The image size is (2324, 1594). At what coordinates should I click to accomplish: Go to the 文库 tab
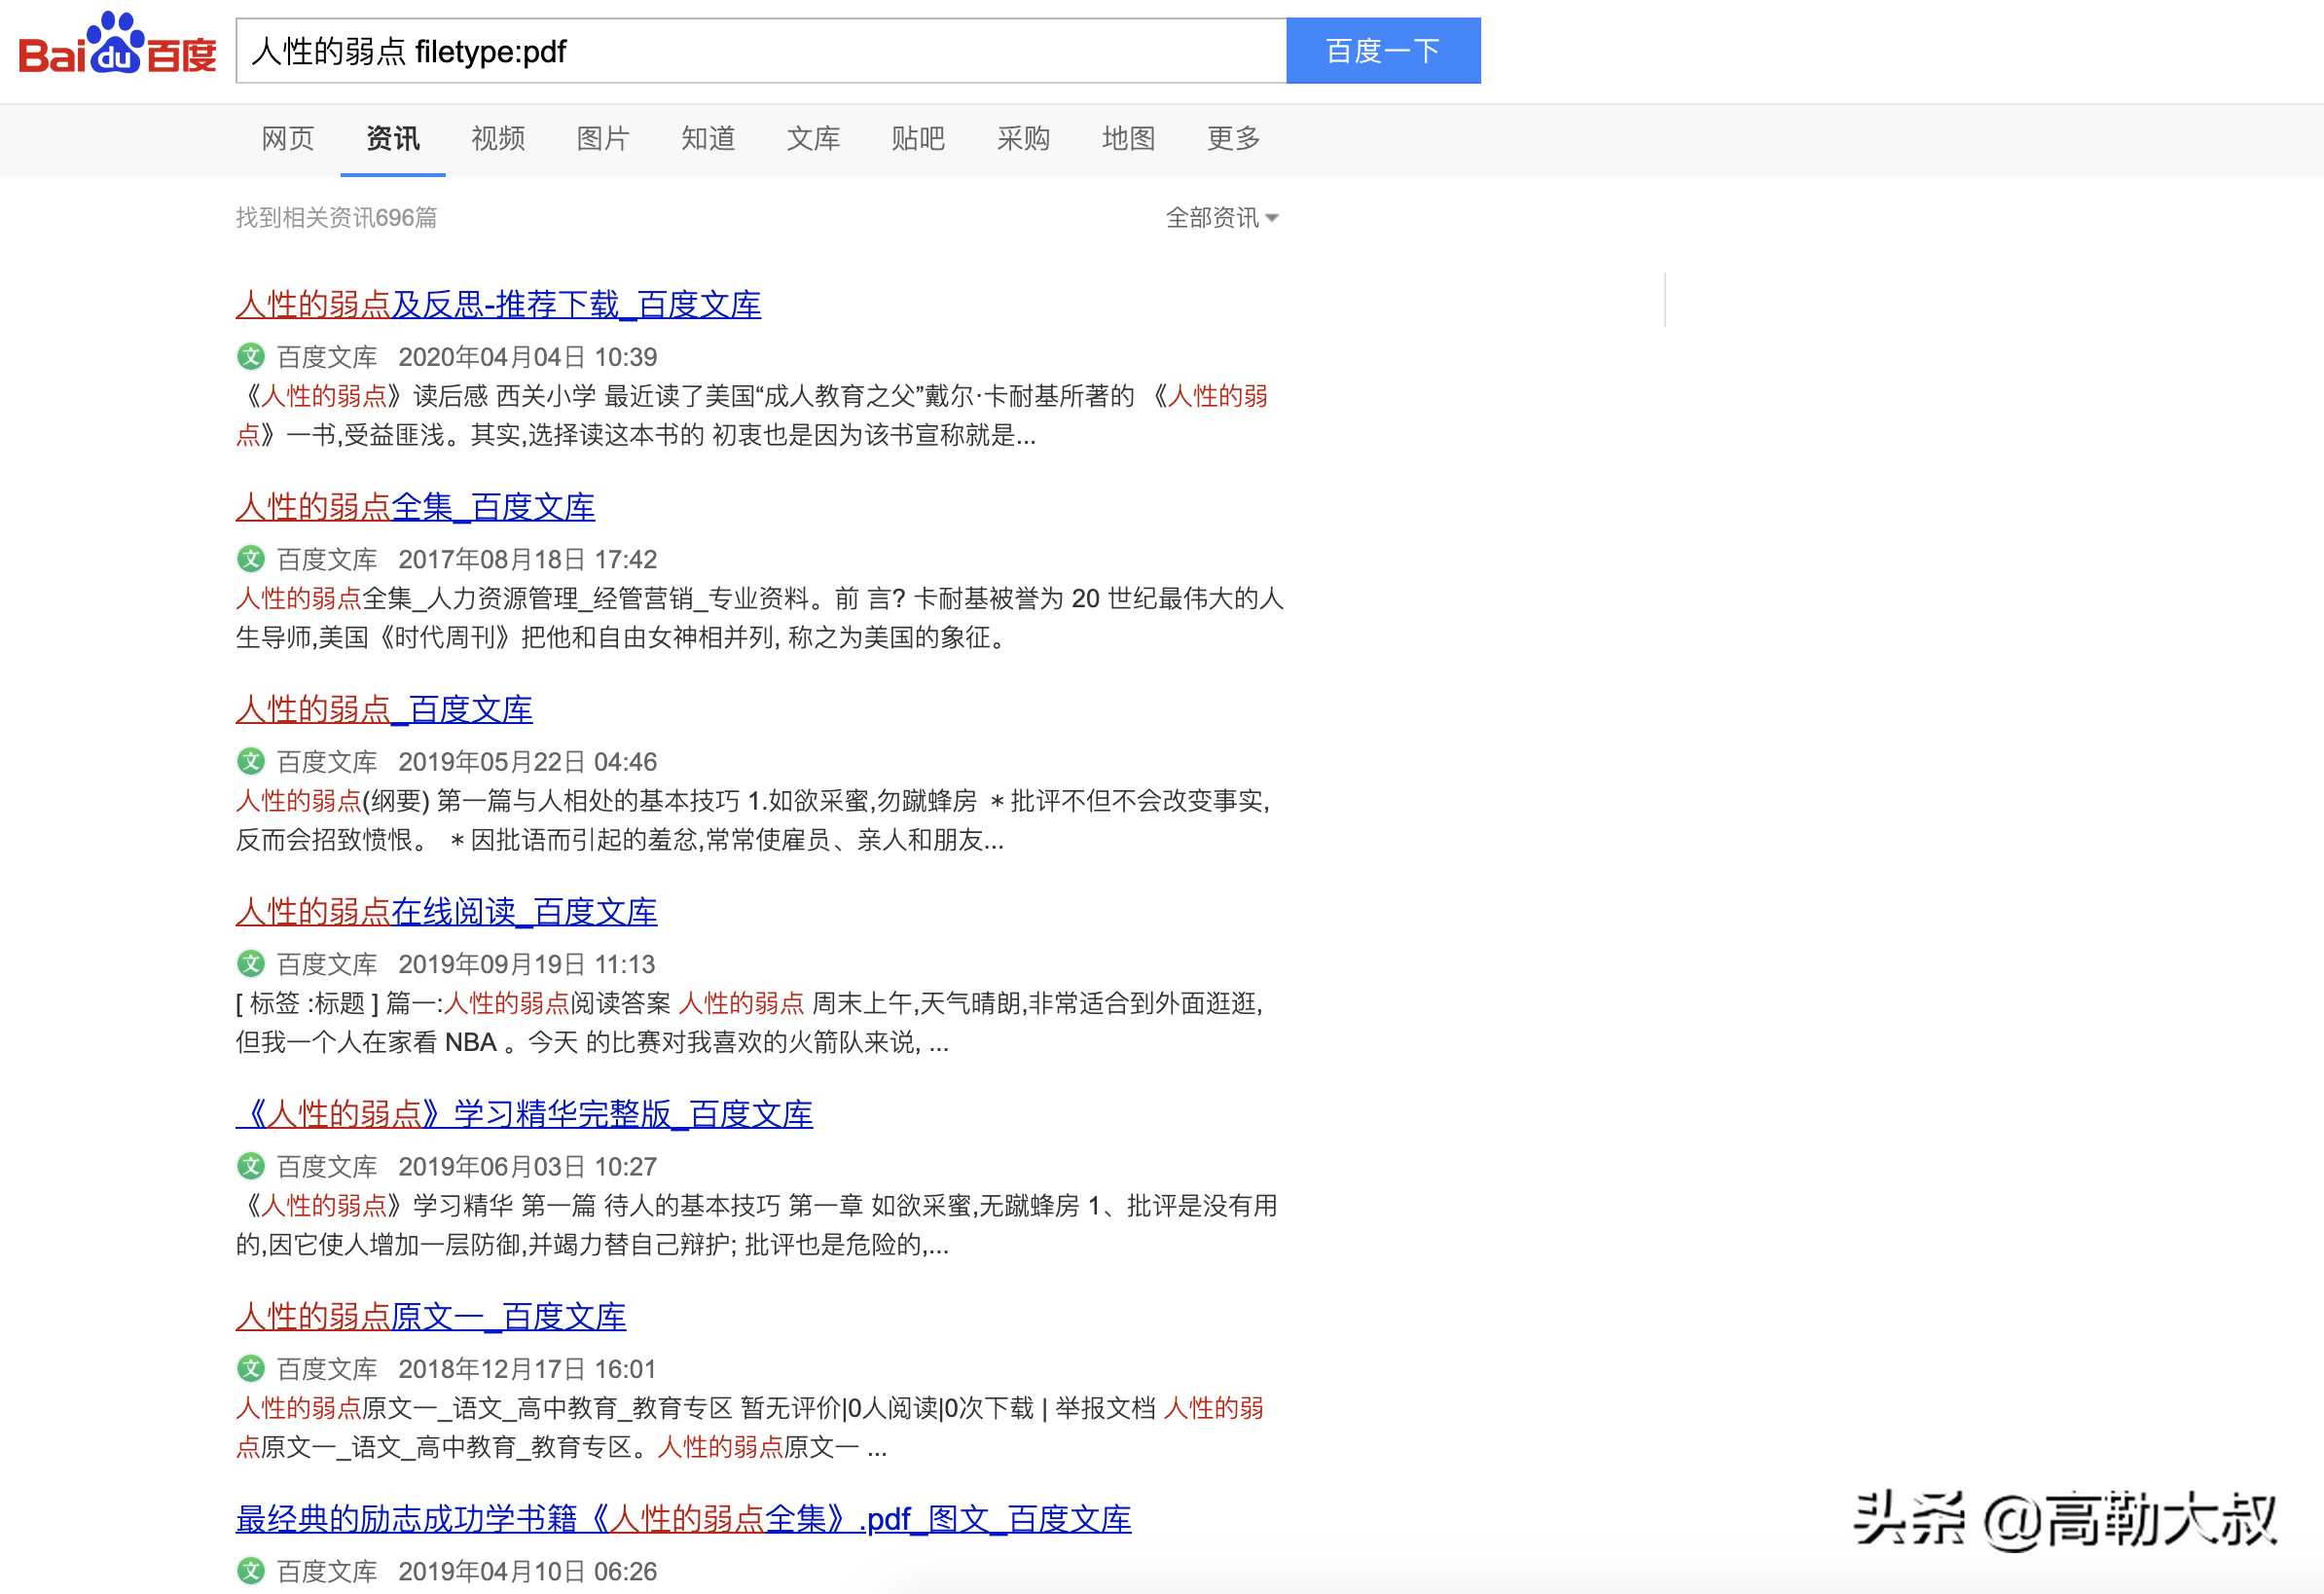[813, 138]
